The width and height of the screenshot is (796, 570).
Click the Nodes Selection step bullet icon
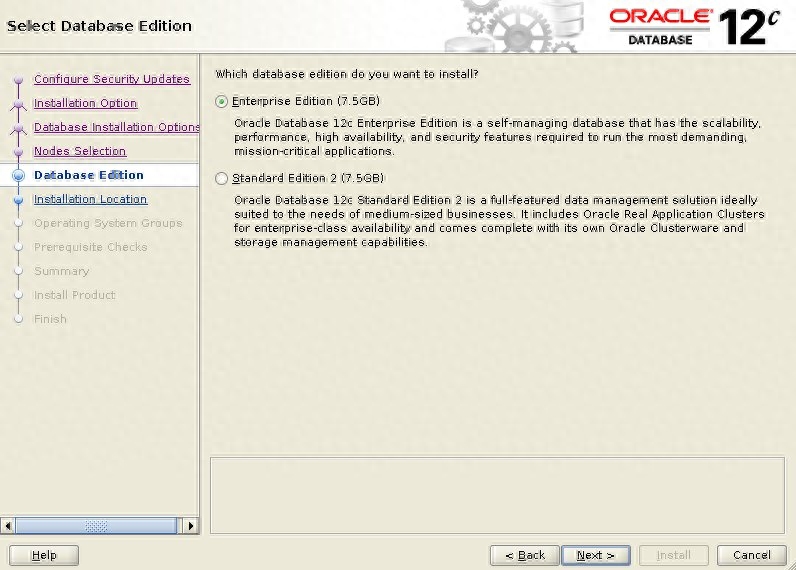tap(17, 152)
